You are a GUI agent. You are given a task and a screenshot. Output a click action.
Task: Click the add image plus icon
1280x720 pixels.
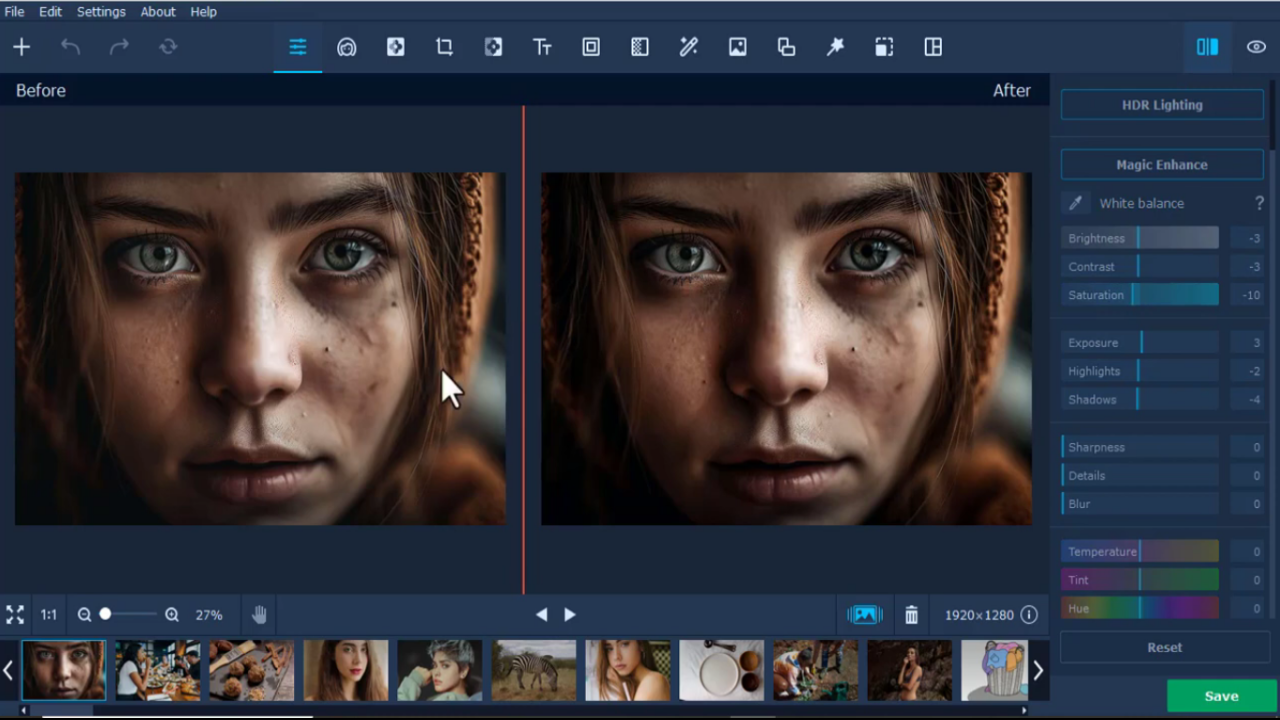click(21, 47)
